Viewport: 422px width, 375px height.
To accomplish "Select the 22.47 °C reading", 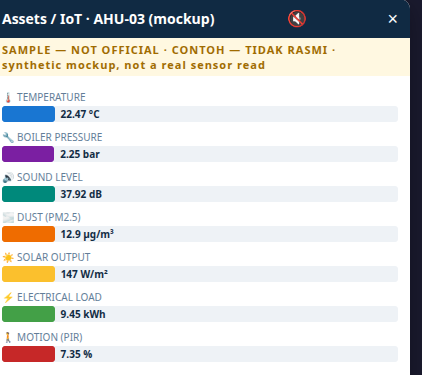I will [80, 114].
